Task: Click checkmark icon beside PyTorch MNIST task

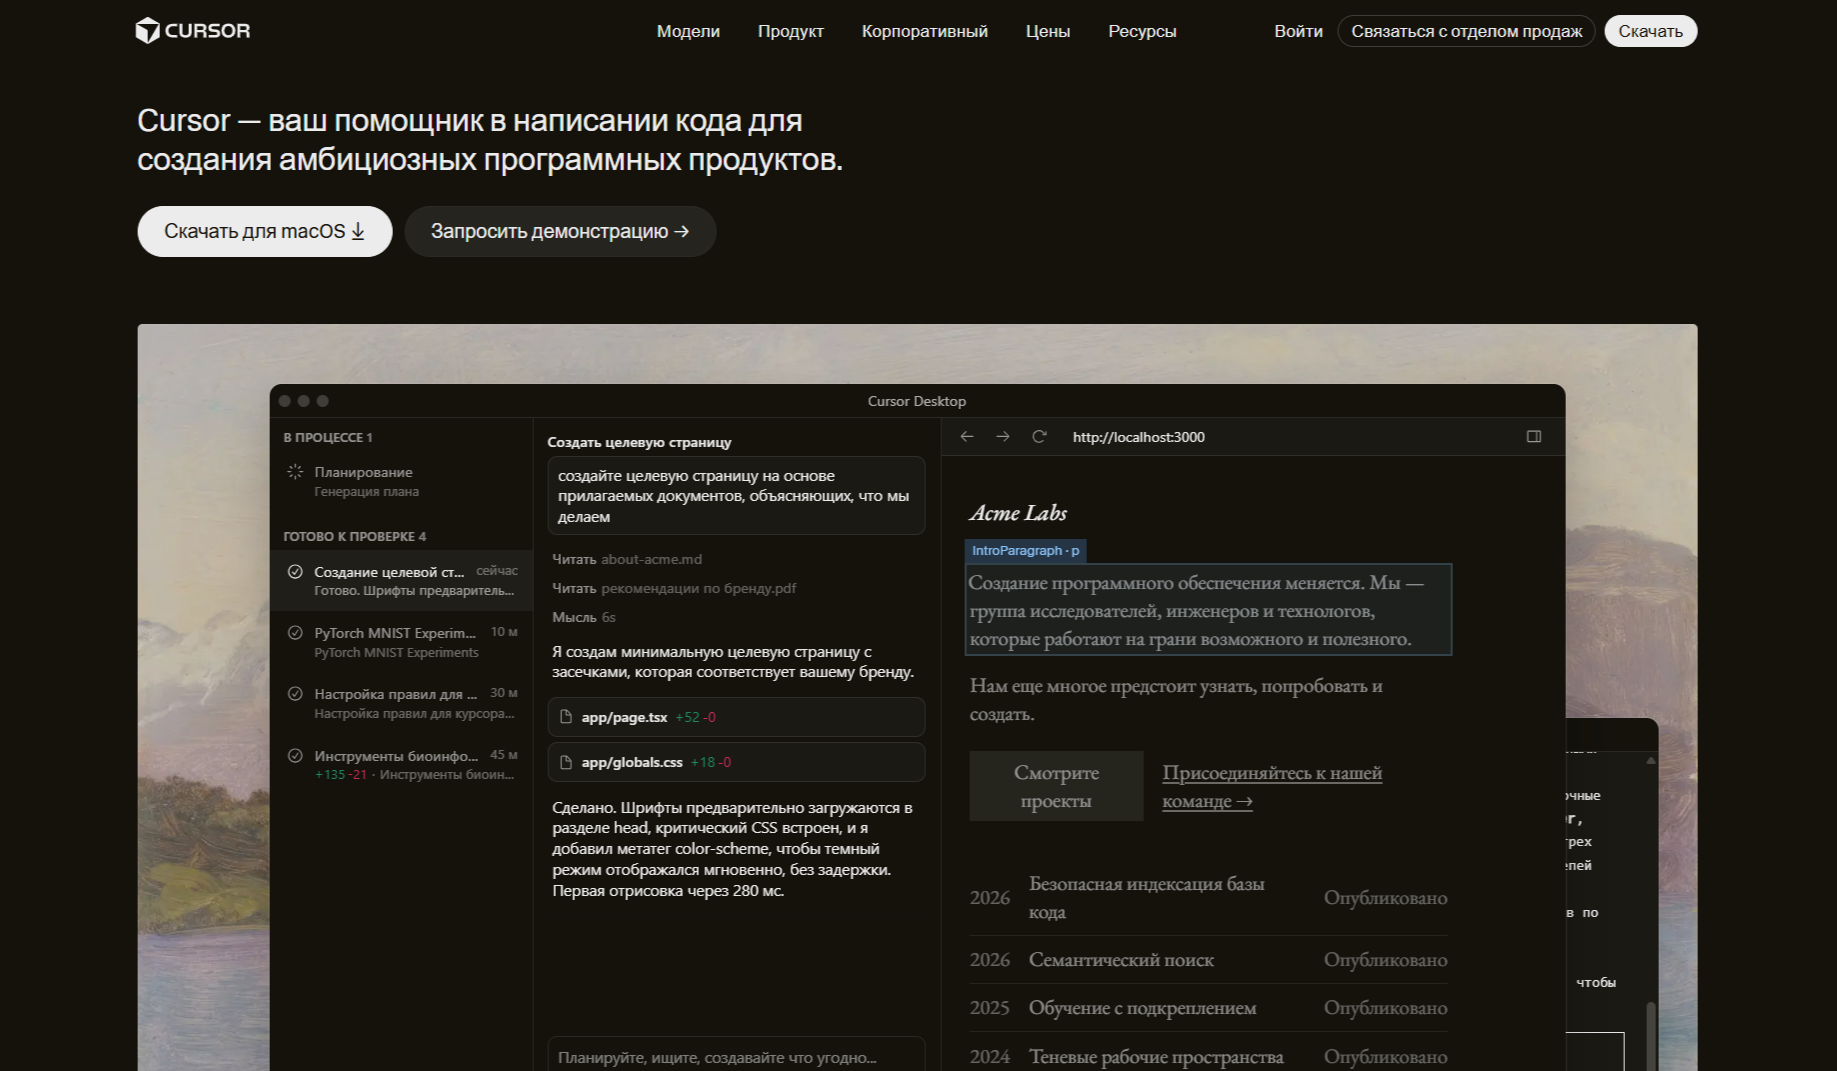Action: pos(295,632)
